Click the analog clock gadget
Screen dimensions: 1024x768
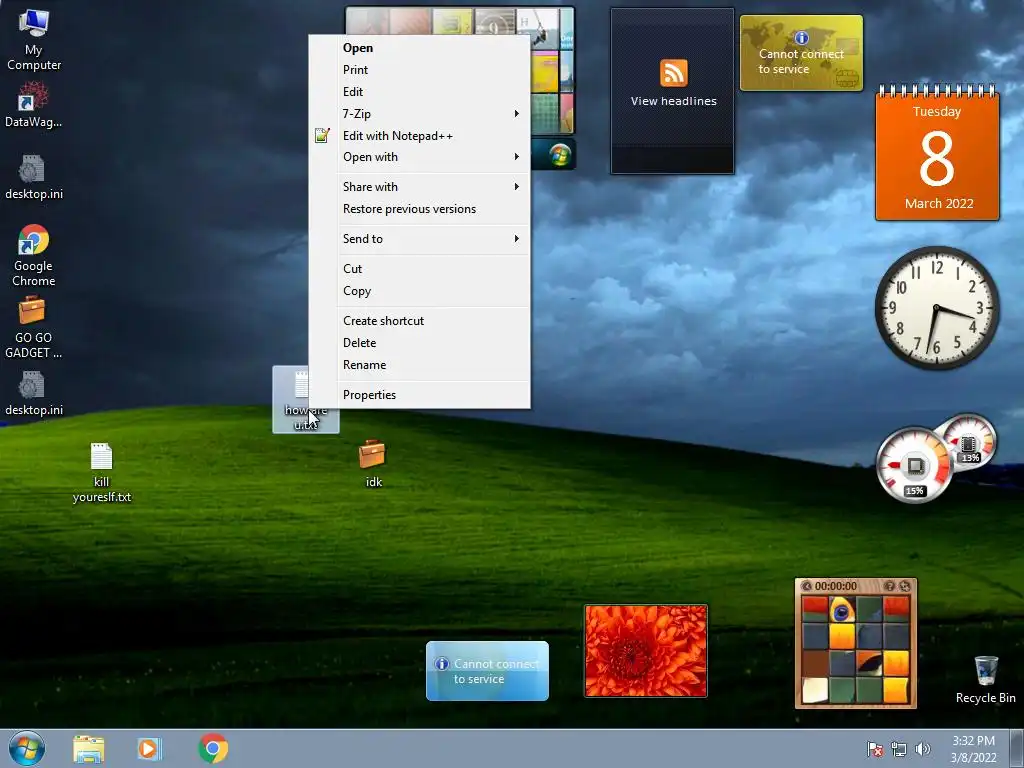(x=937, y=308)
